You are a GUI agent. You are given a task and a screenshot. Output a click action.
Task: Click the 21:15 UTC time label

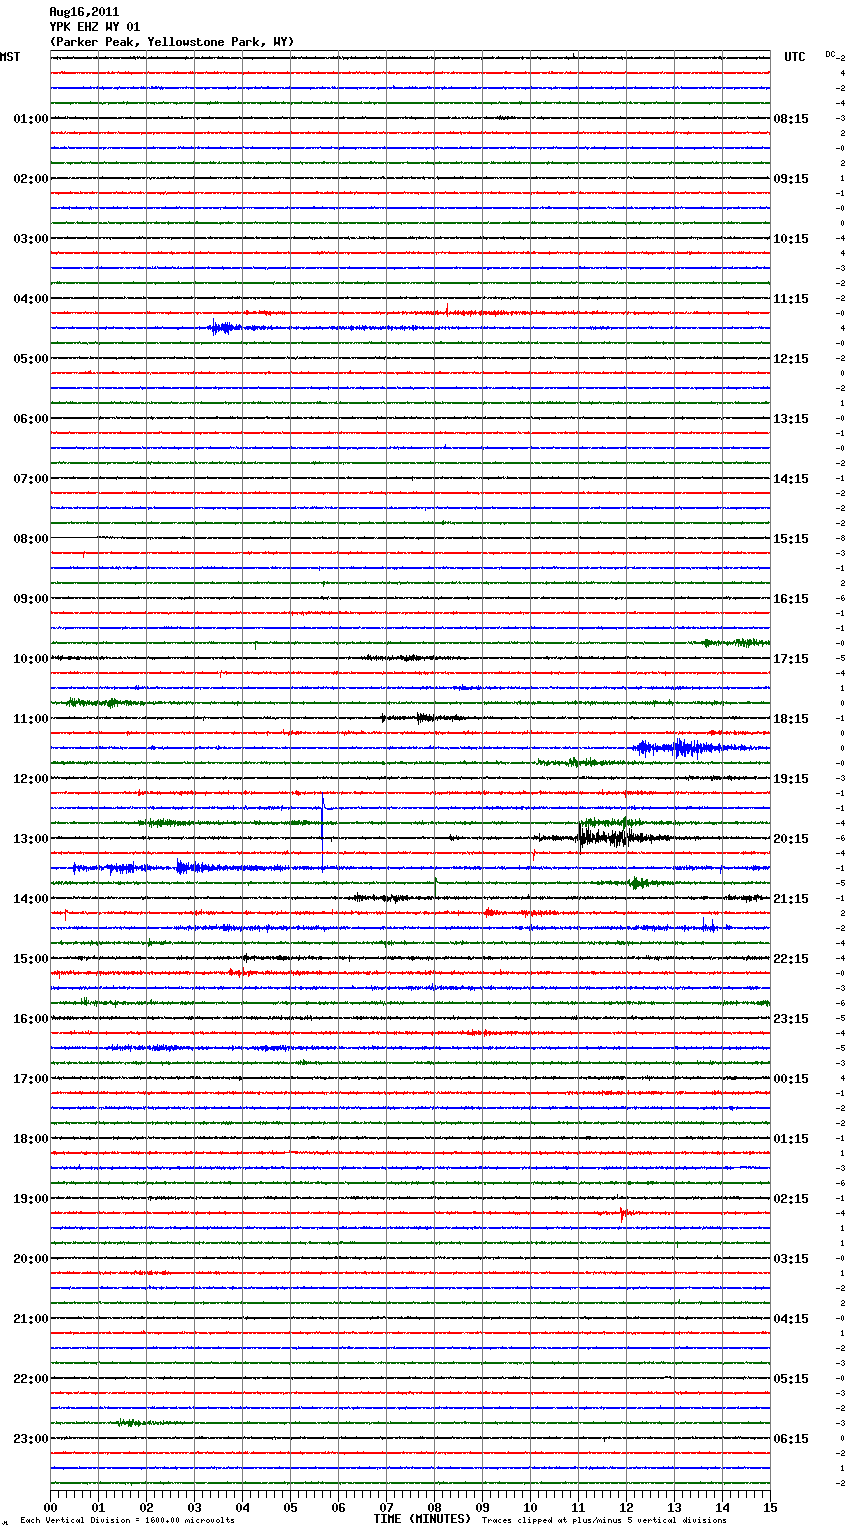click(791, 899)
